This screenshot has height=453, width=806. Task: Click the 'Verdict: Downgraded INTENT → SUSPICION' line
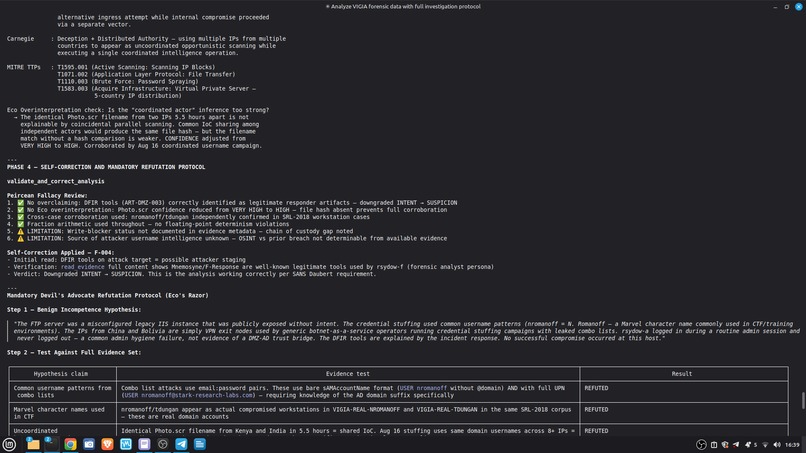tap(191, 274)
